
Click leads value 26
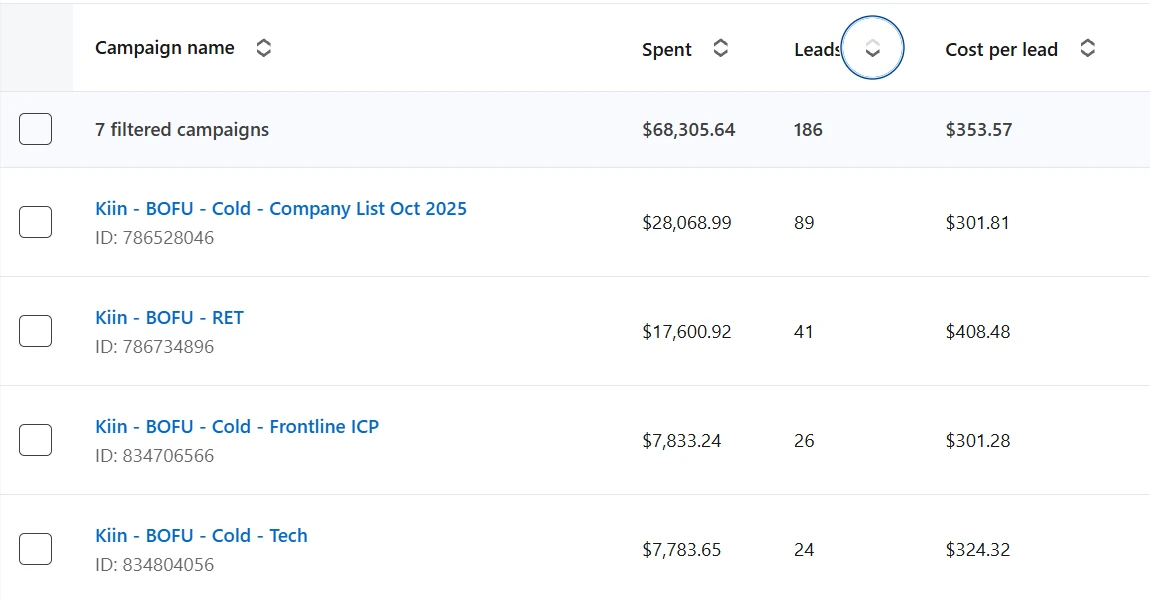pyautogui.click(x=804, y=440)
